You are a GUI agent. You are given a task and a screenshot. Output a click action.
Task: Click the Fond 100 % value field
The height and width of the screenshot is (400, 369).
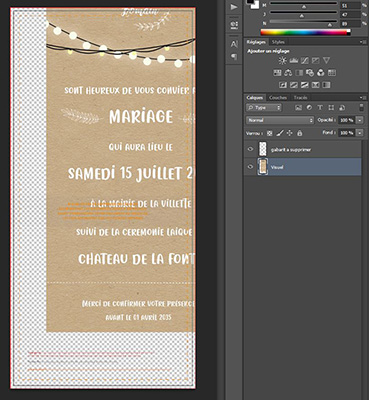[347, 133]
